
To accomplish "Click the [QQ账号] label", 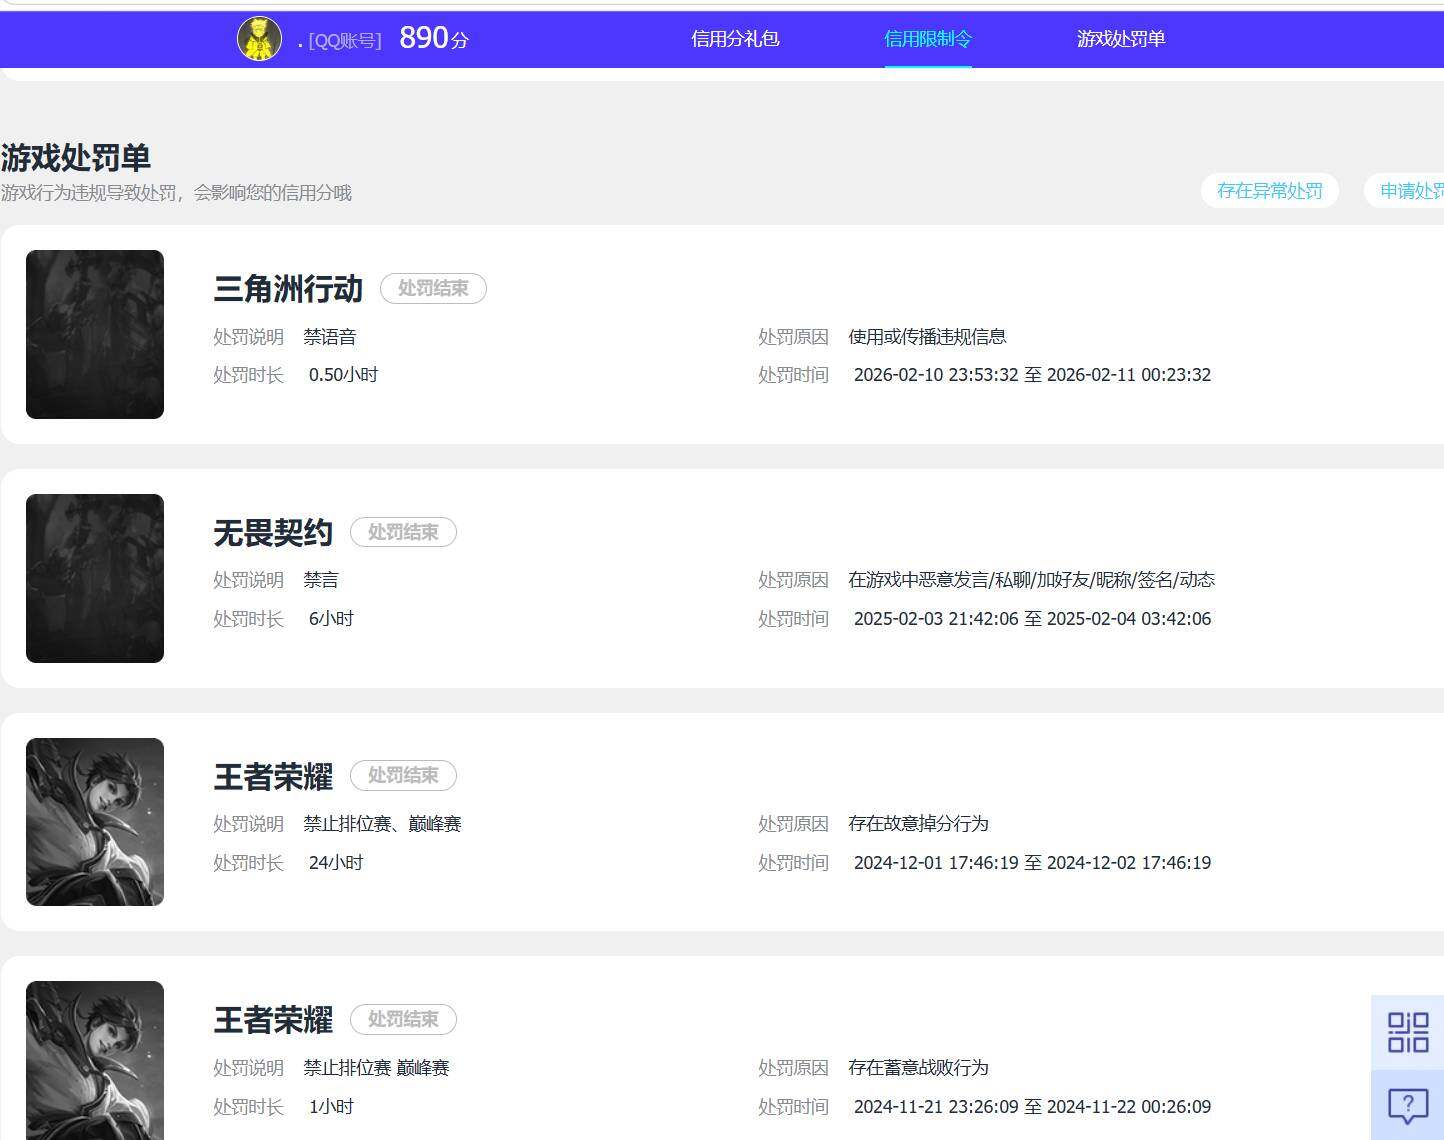I will tap(345, 41).
